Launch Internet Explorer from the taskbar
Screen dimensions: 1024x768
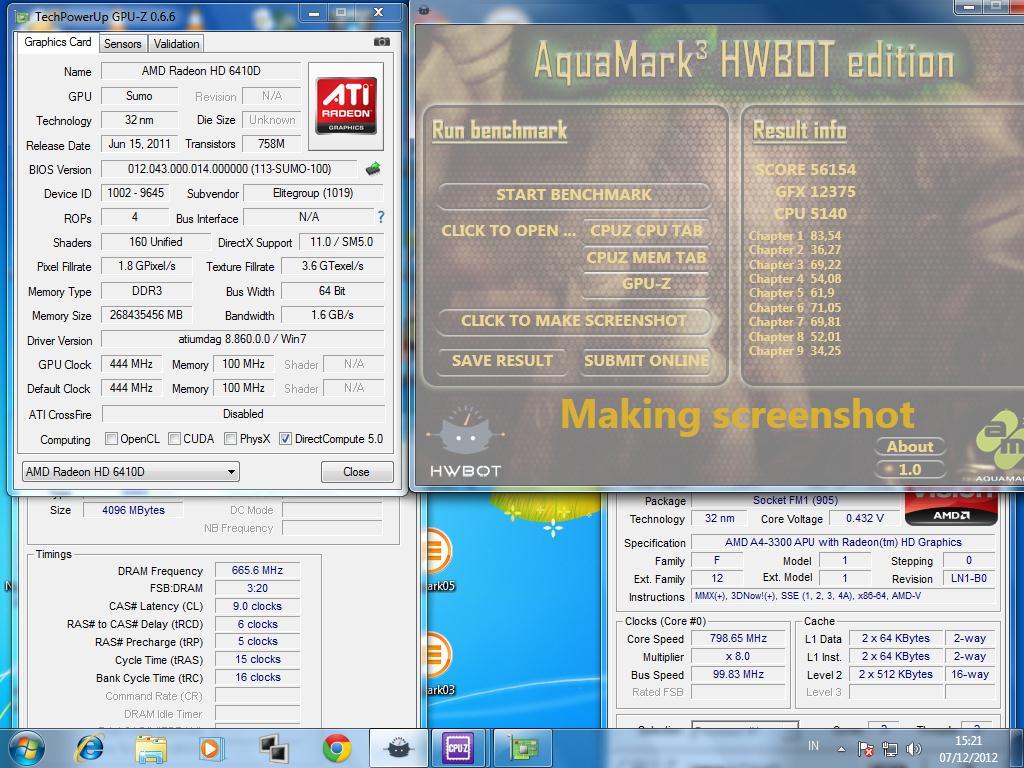click(x=91, y=748)
